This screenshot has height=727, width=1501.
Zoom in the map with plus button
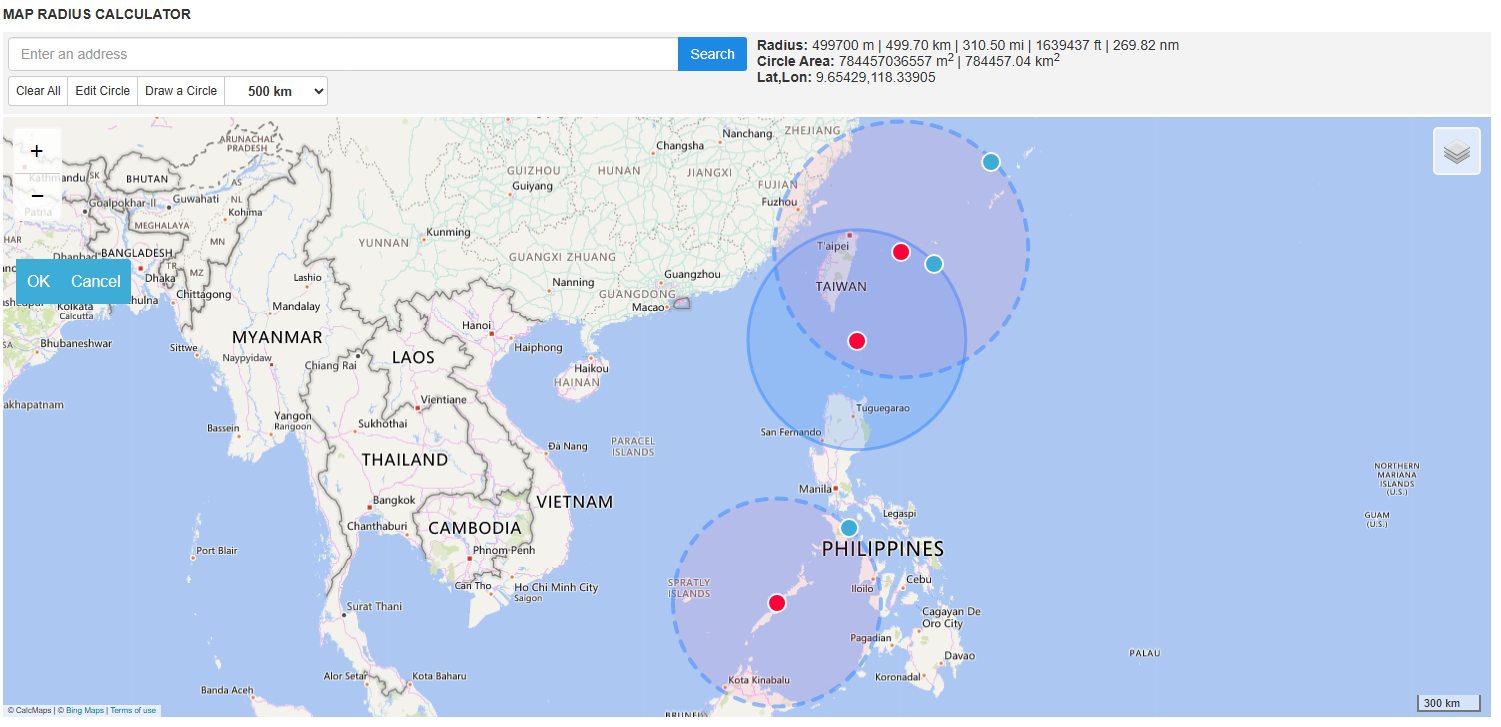37,151
